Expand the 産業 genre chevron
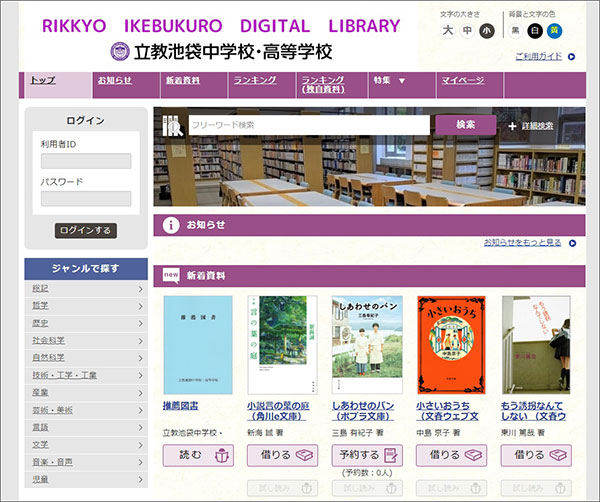The width and height of the screenshot is (600, 502). (140, 393)
